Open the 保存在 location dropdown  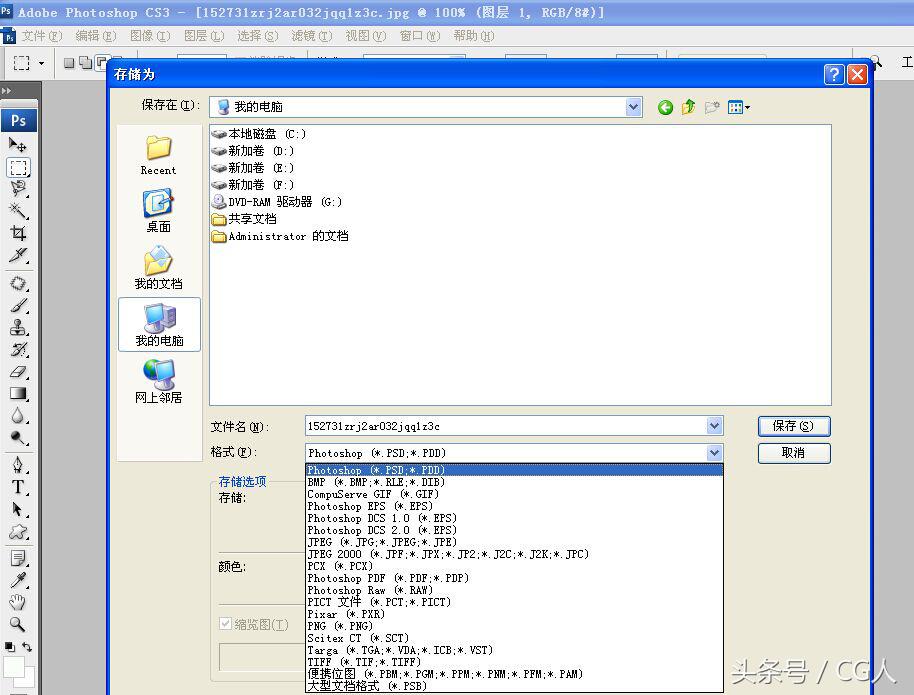pyautogui.click(x=633, y=107)
